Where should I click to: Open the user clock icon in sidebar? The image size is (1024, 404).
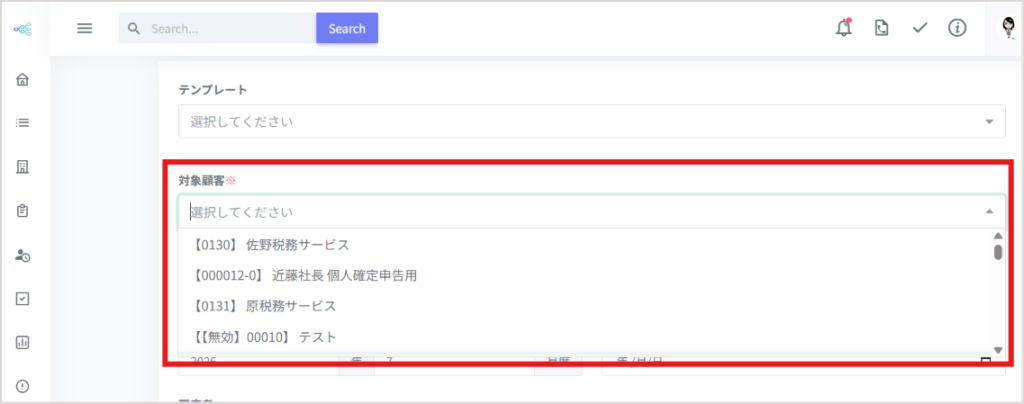(22, 256)
